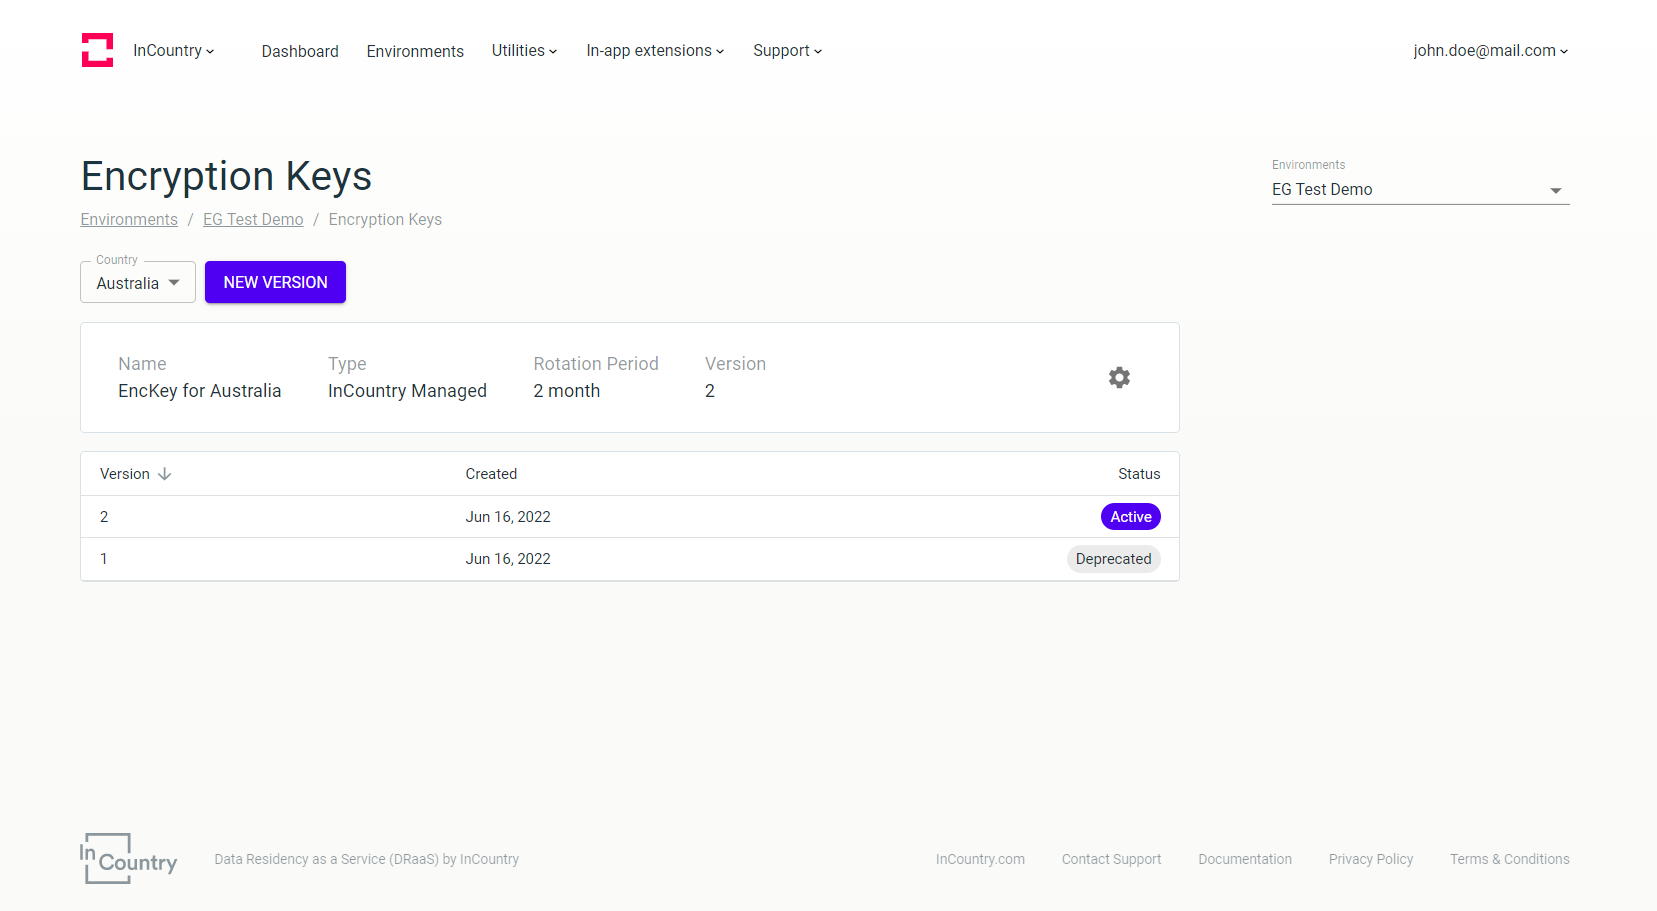
Task: Open the Support dropdown menu
Action: (787, 51)
